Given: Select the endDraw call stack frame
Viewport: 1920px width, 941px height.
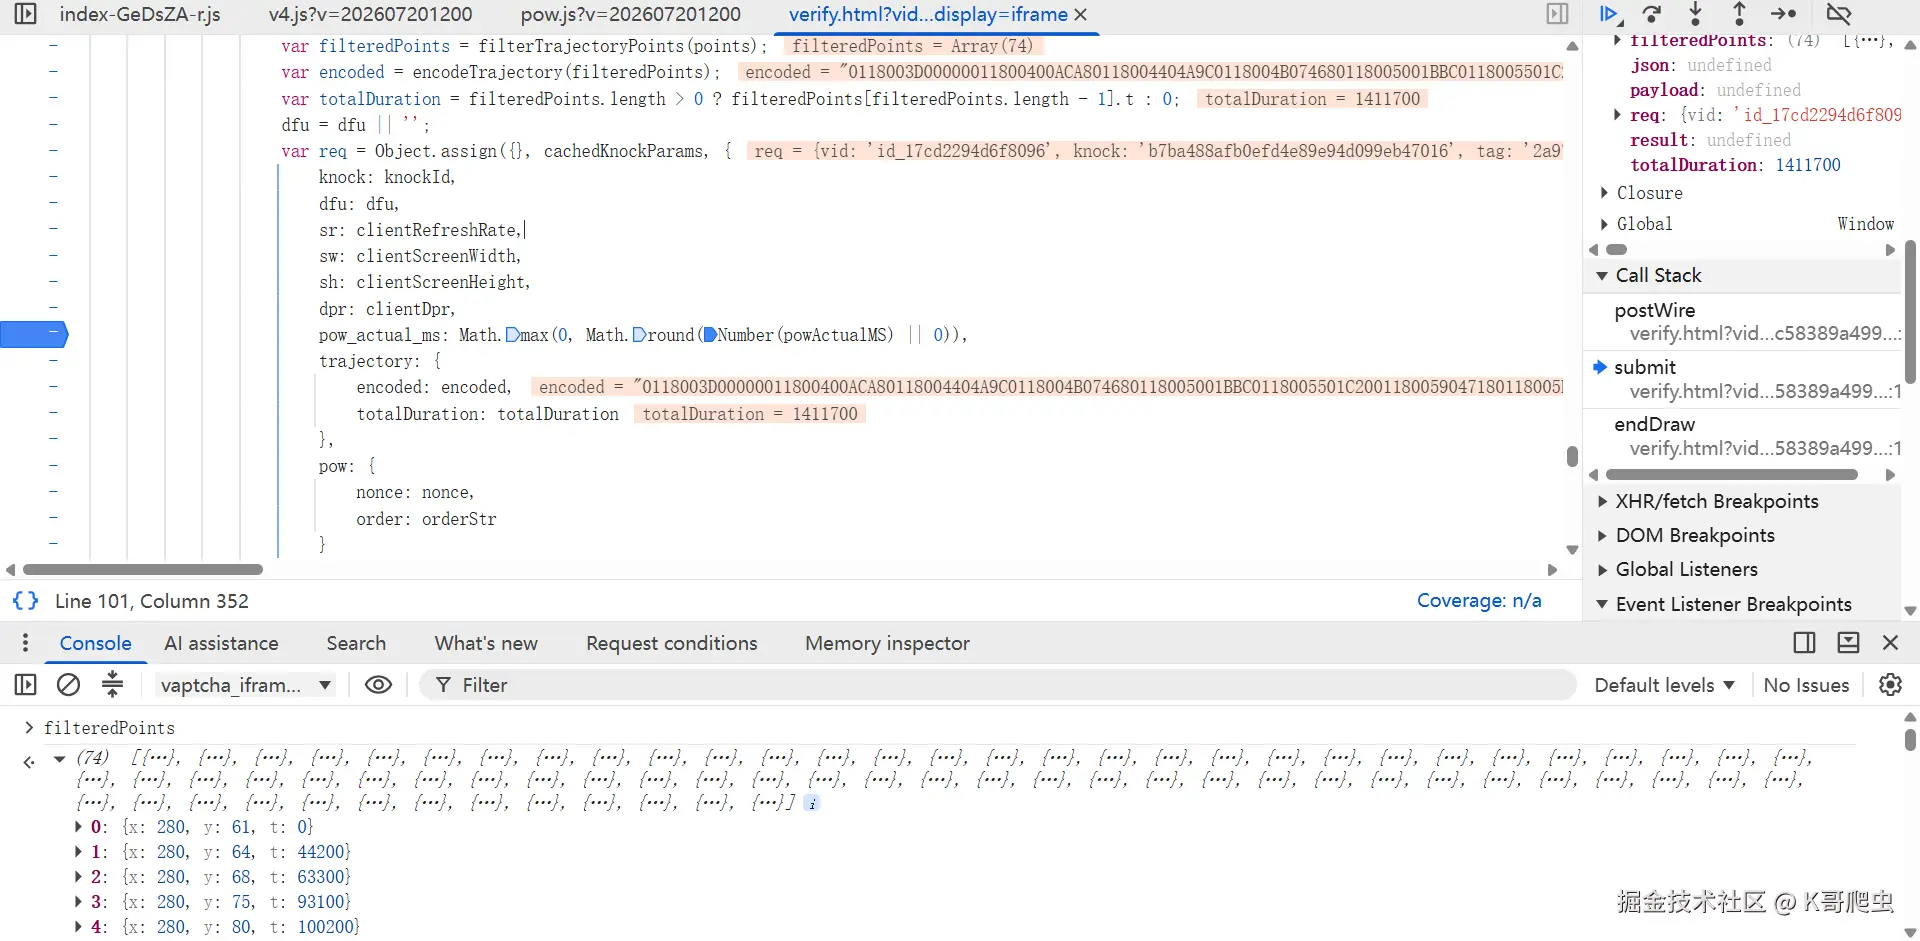Looking at the screenshot, I should tap(1742, 436).
